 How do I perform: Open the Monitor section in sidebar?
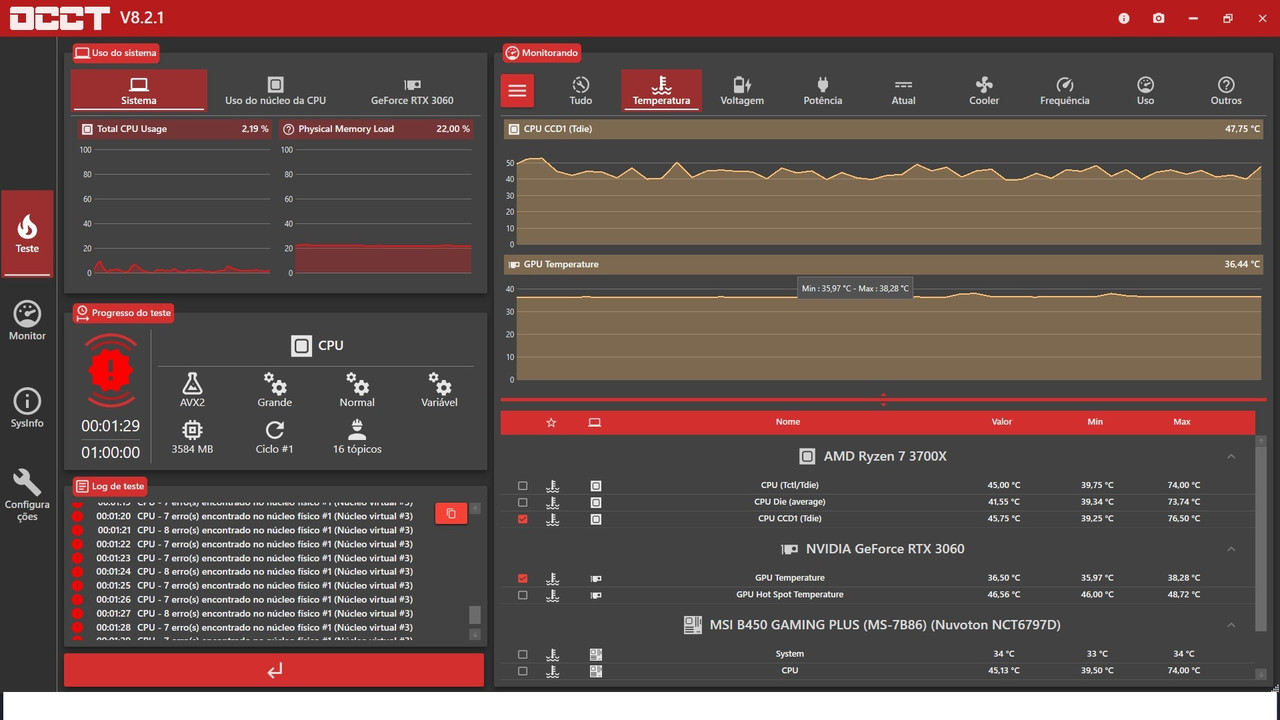pyautogui.click(x=27, y=320)
